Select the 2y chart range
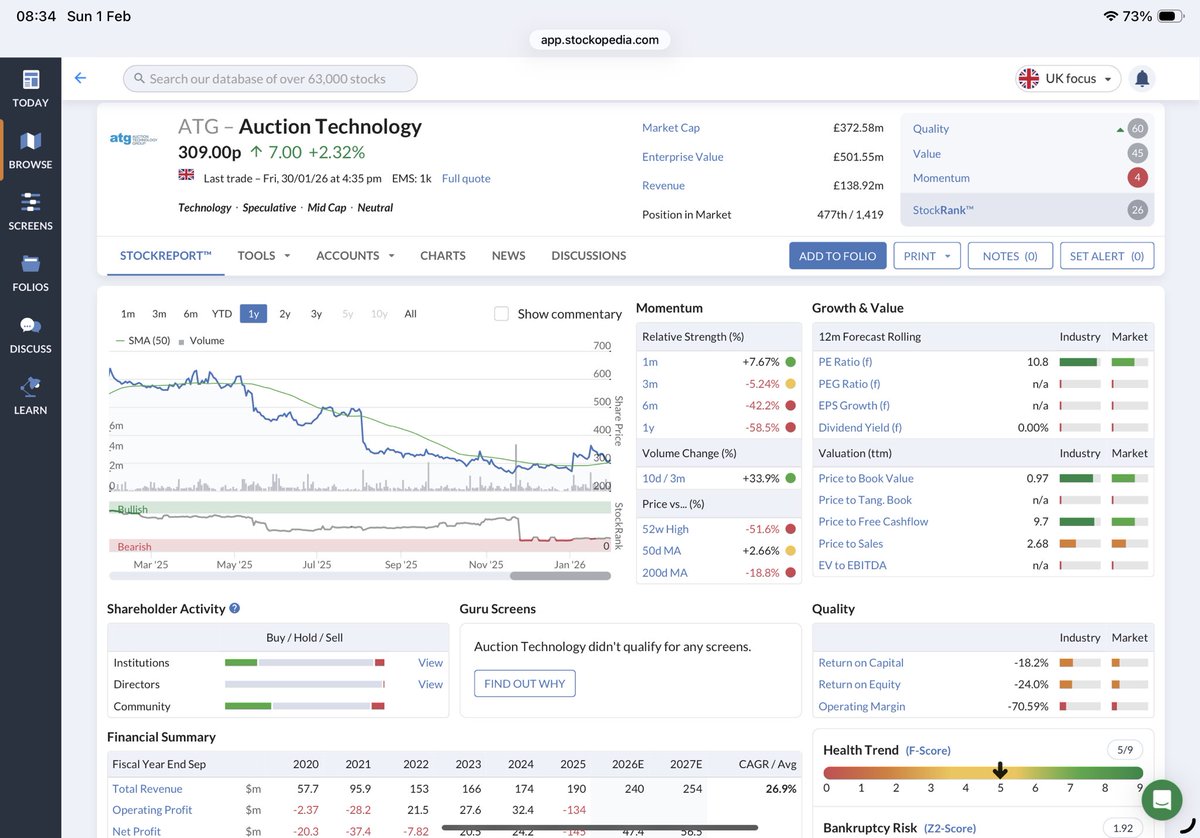Screen dimensions: 1200x838 (x=285, y=314)
